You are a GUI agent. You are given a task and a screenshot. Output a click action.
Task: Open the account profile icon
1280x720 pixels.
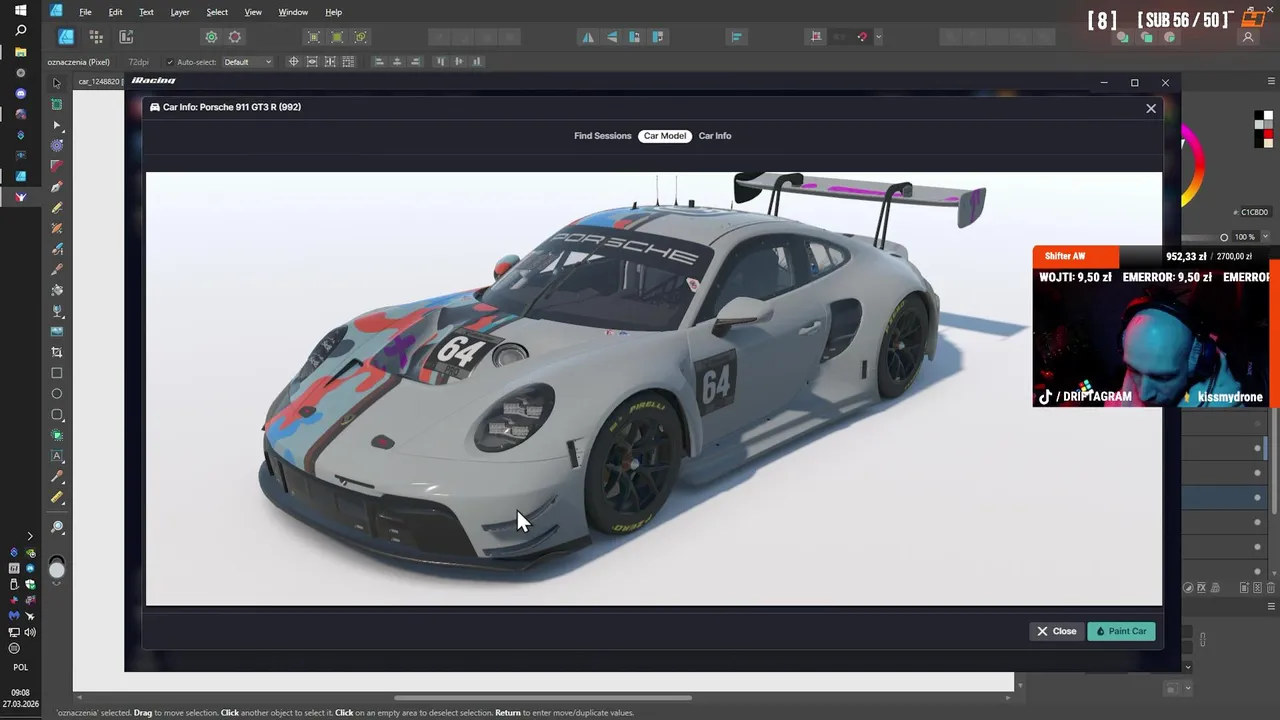tap(1248, 37)
